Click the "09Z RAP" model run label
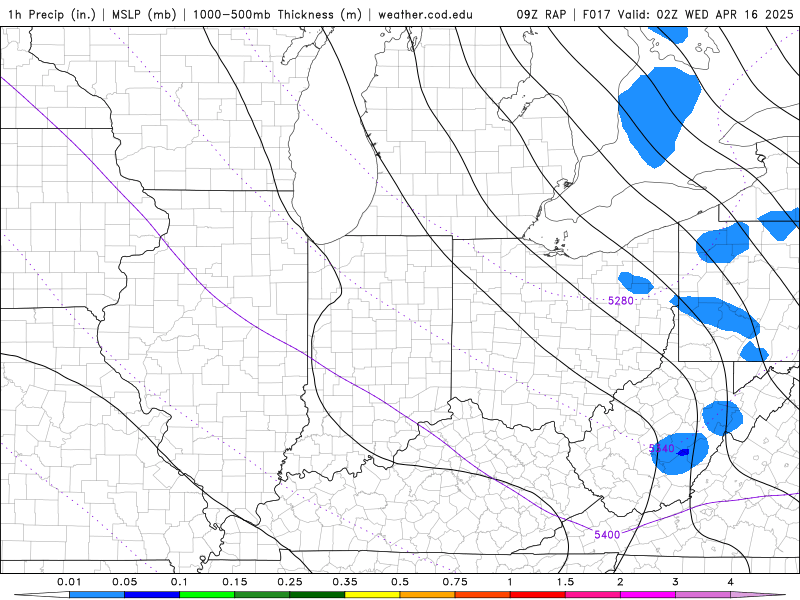This screenshot has height=600, width=800. [x=541, y=14]
